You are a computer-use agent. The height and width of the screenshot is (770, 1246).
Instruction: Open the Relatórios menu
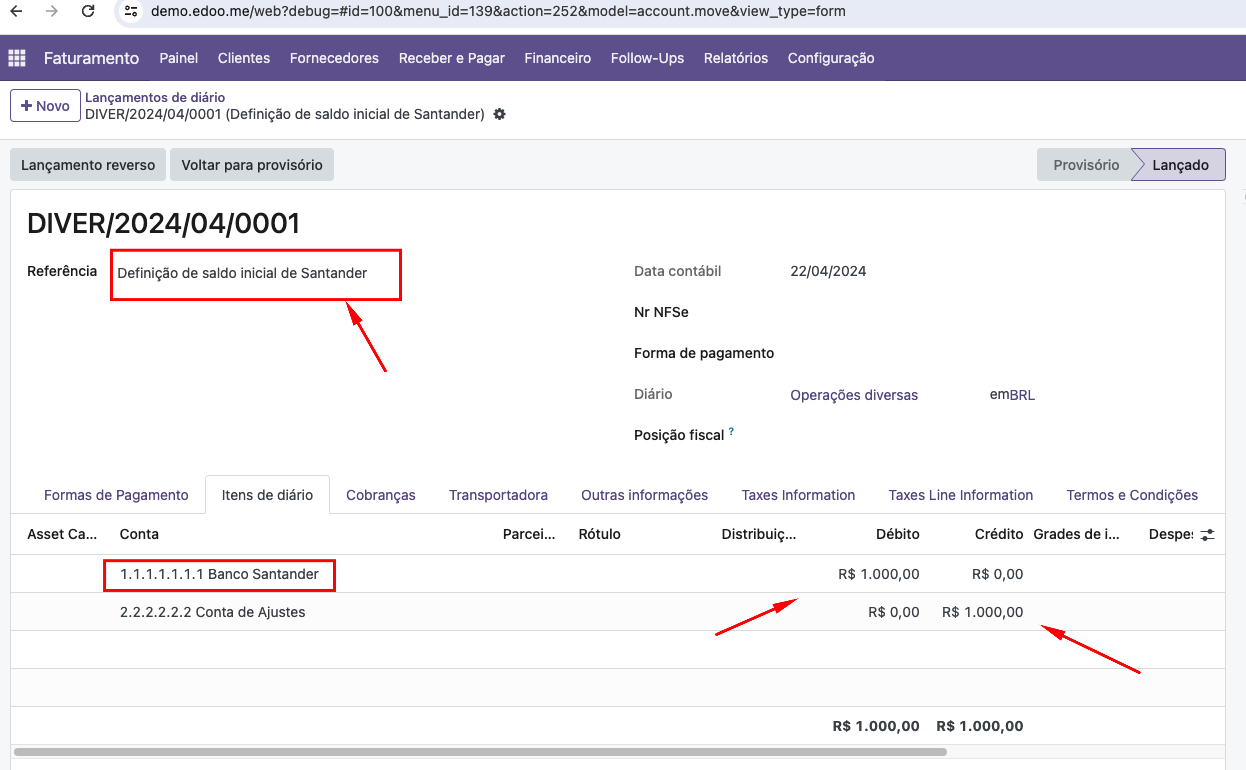tap(736, 58)
